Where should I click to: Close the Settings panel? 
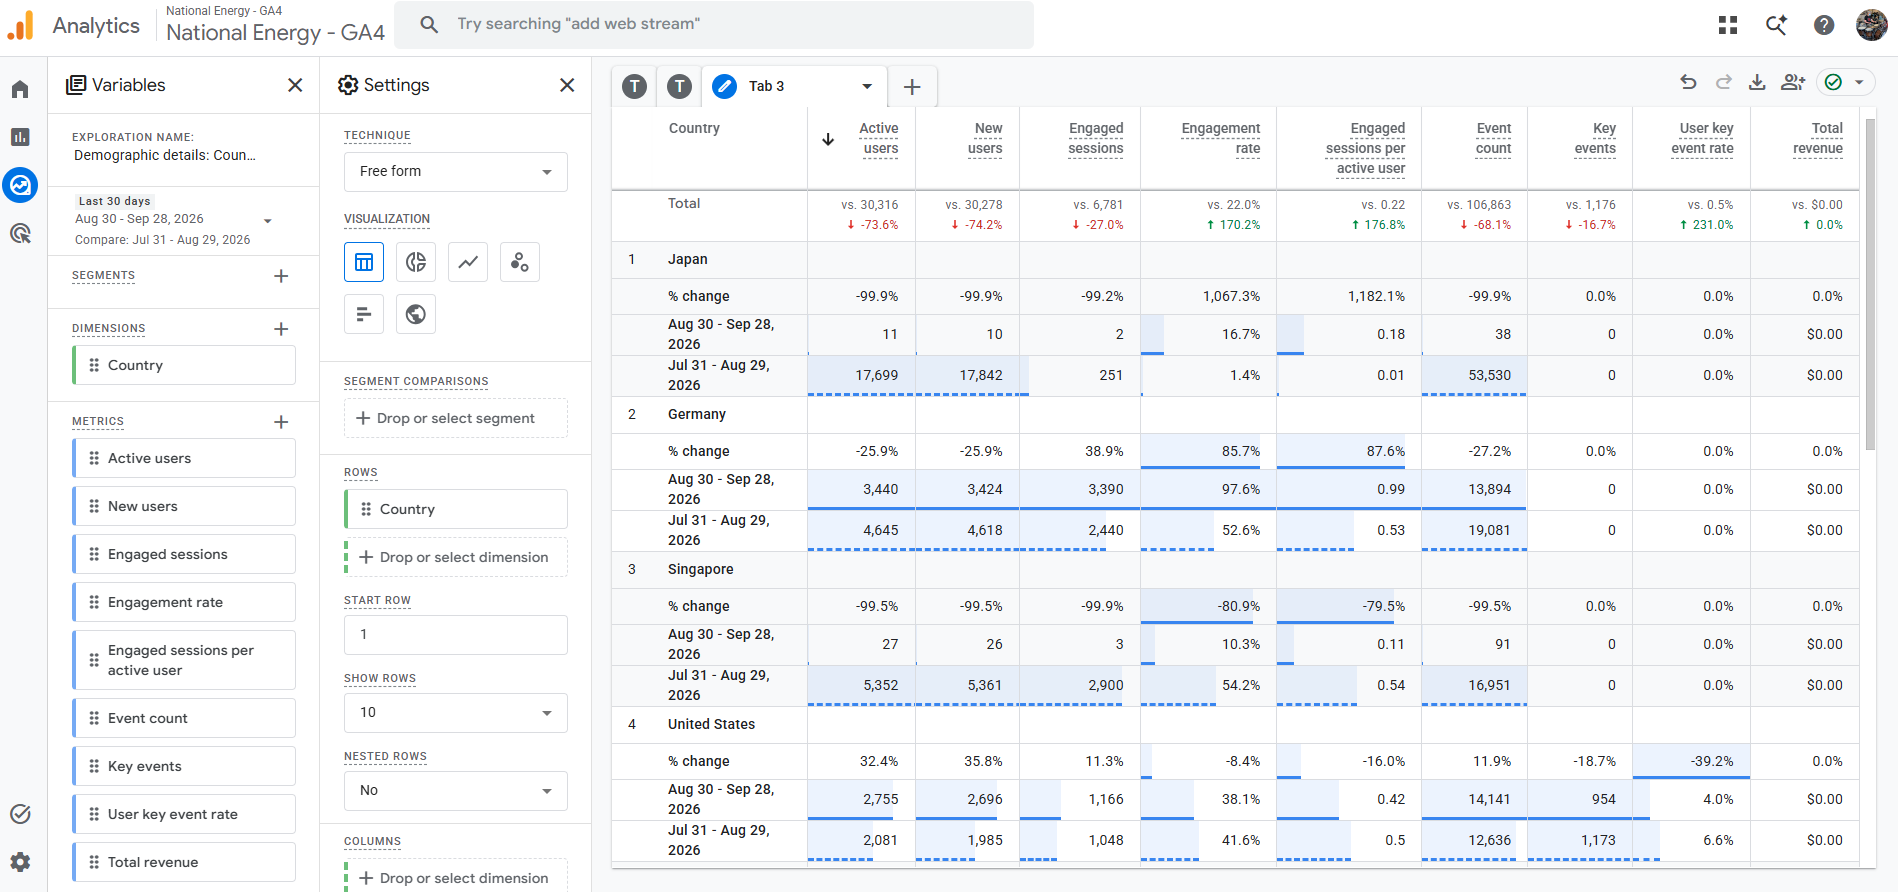[x=567, y=85]
